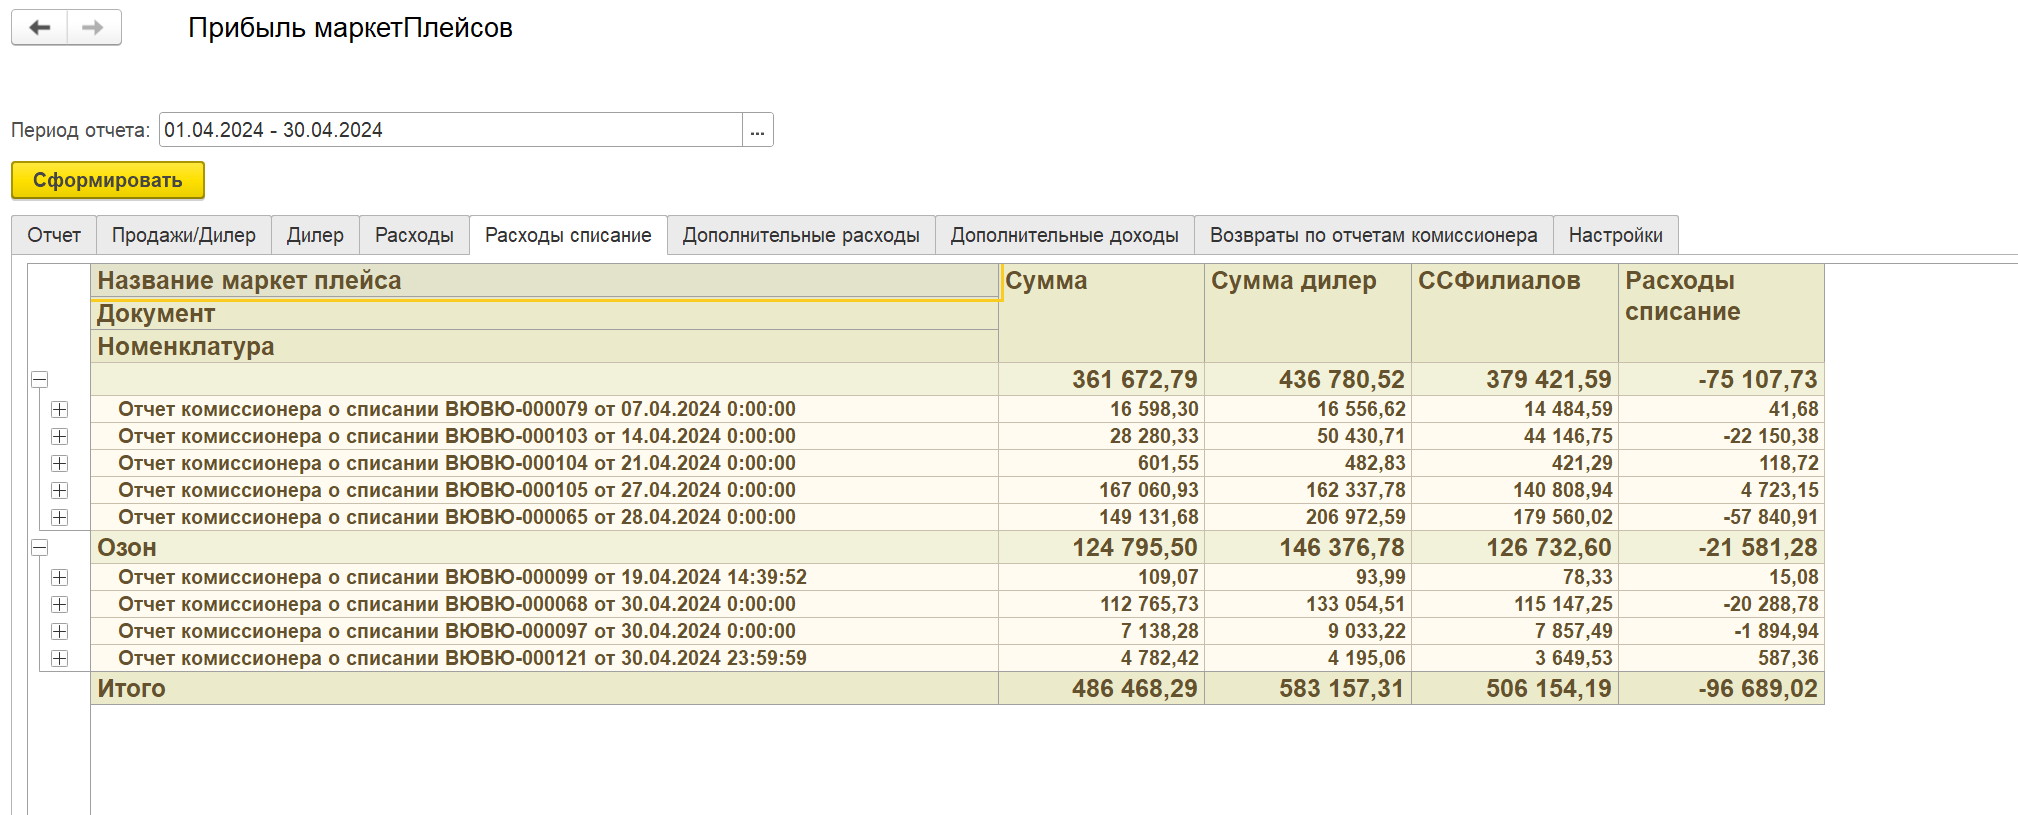Collapse the unnamed top marketplace group
This screenshot has width=2018, height=815.
40,380
